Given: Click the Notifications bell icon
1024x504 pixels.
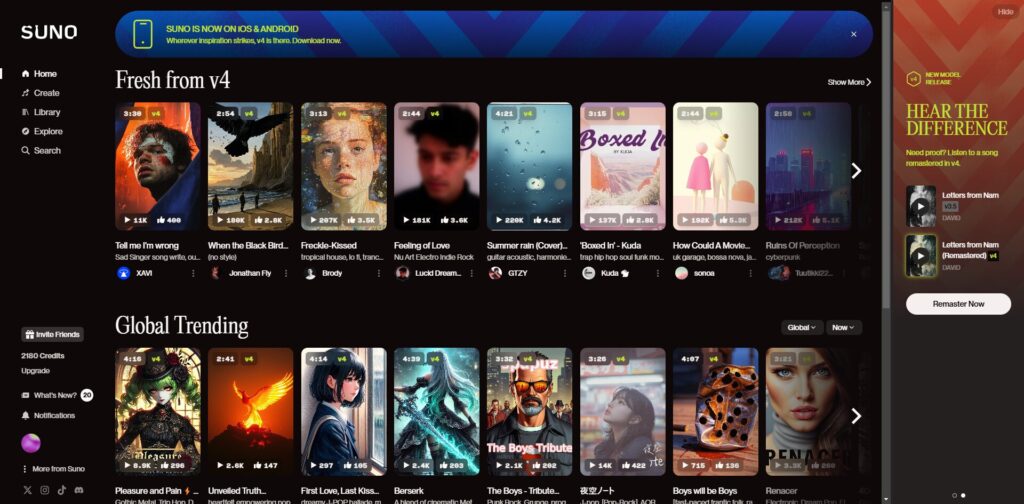Looking at the screenshot, I should pos(25,415).
